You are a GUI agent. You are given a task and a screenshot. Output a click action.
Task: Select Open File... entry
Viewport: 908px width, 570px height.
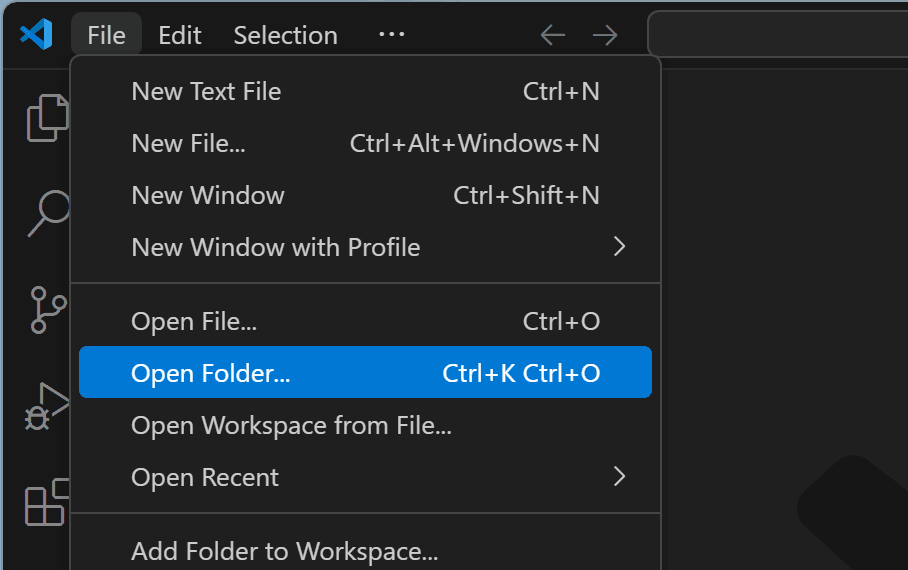(x=365, y=321)
